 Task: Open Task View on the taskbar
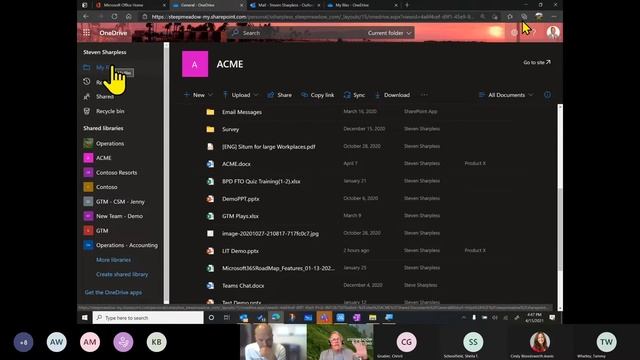click(227, 318)
